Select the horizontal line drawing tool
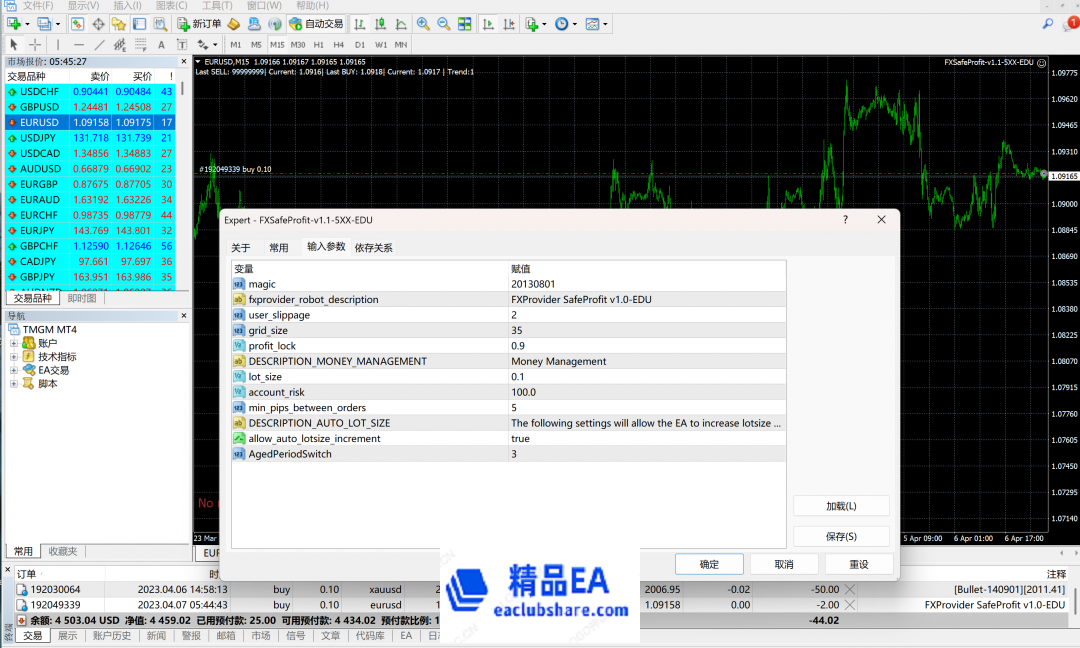Screen dimensions: 1080x648 point(77,44)
